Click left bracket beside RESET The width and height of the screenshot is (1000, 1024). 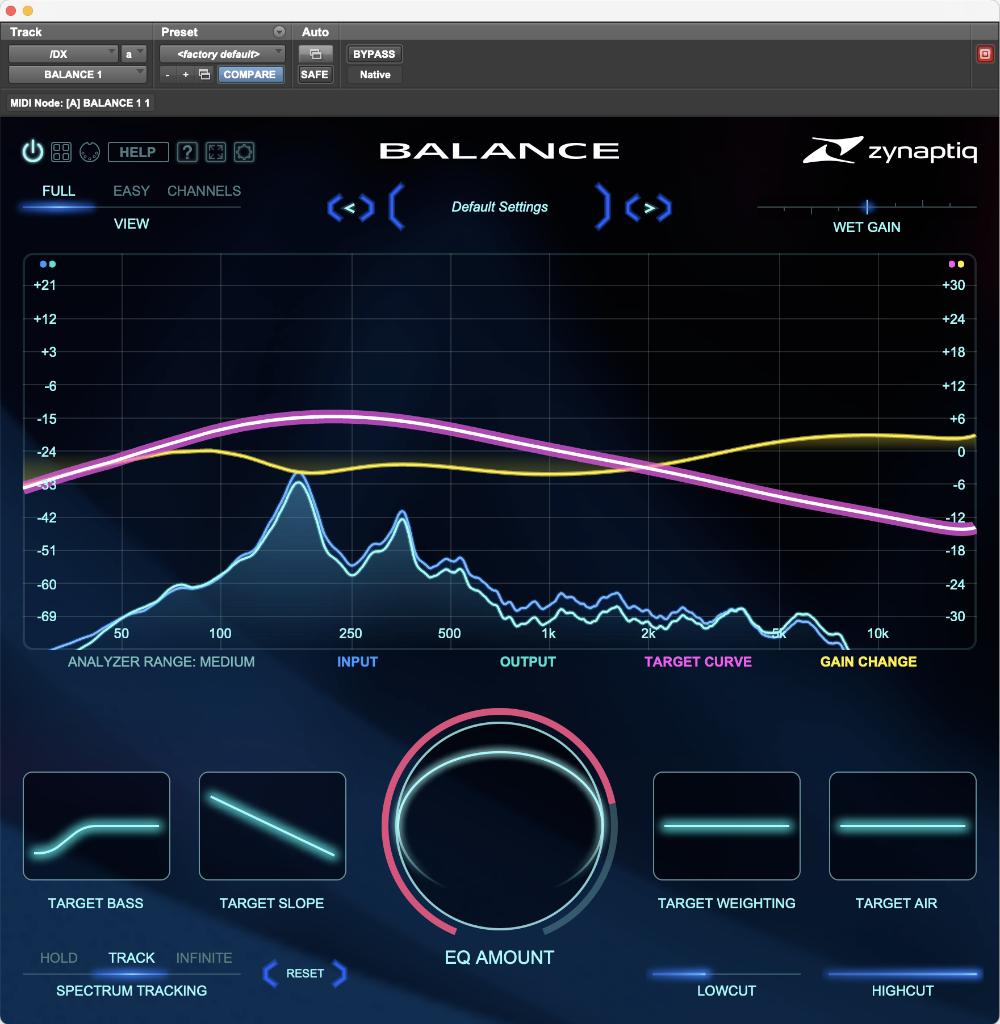[270, 973]
